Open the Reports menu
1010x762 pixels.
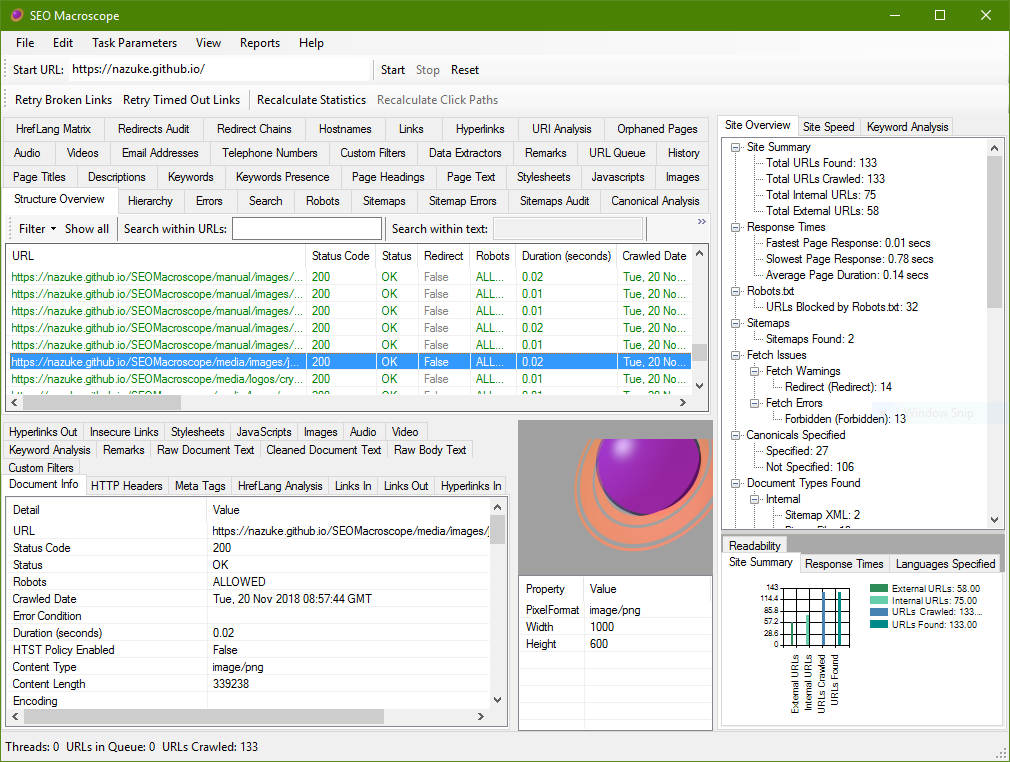point(260,43)
